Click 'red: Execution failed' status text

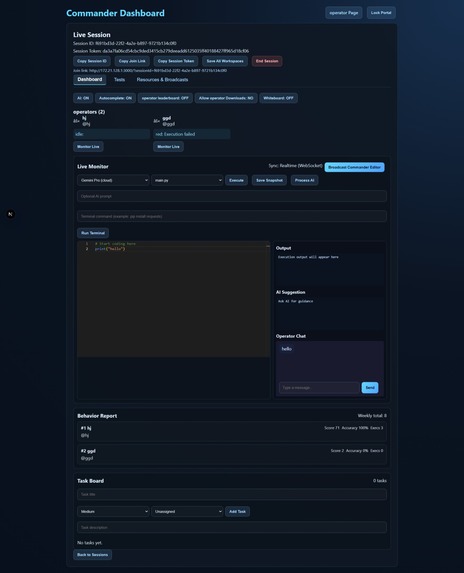click(191, 134)
